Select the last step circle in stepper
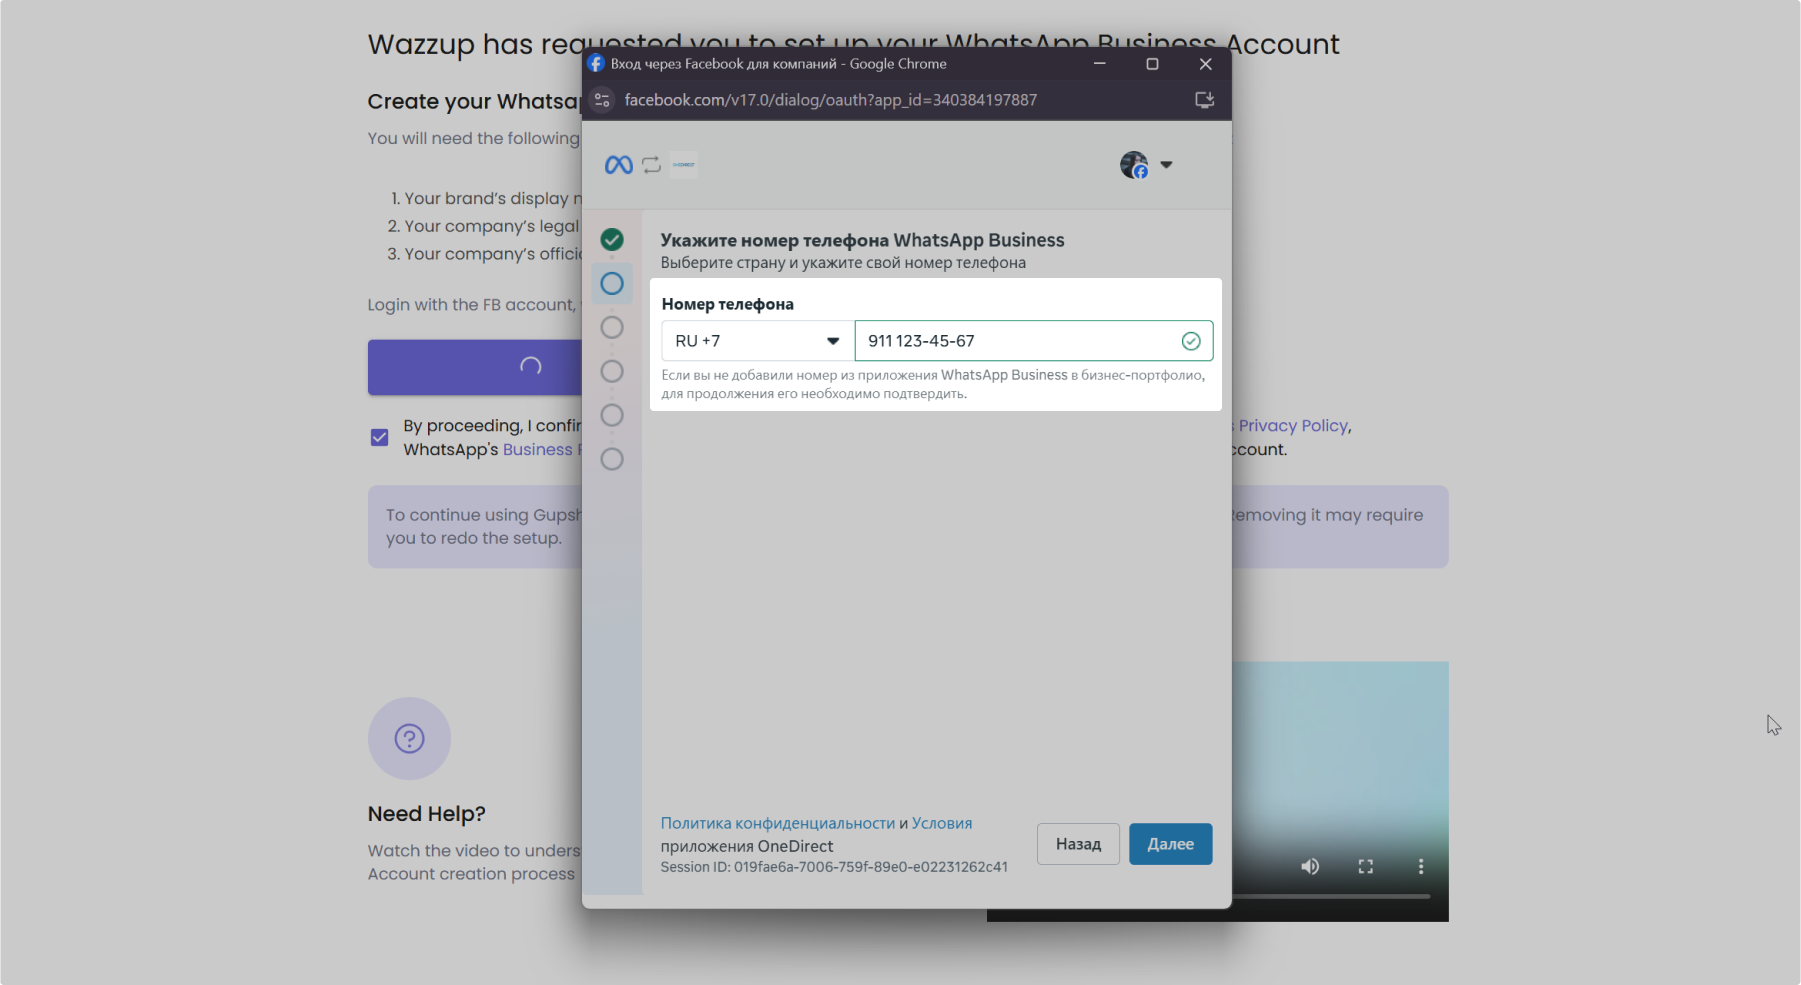Screen dimensions: 1801x985 pos(612,459)
